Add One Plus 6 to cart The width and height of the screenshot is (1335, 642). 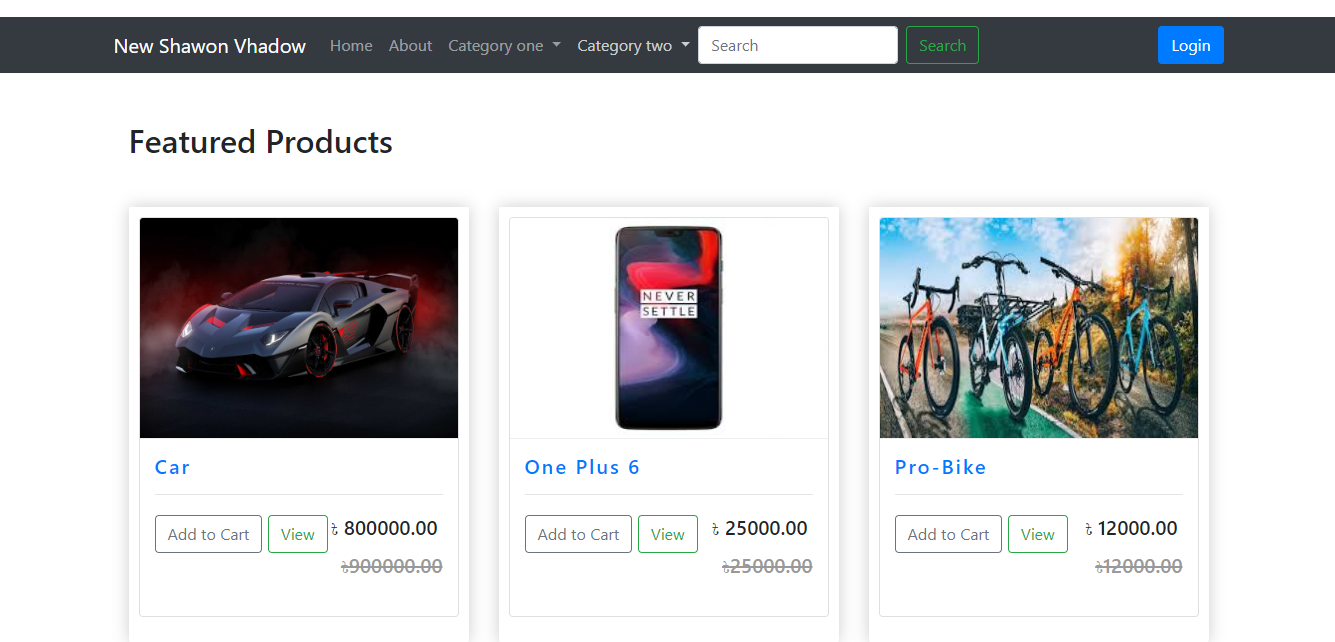pos(578,534)
